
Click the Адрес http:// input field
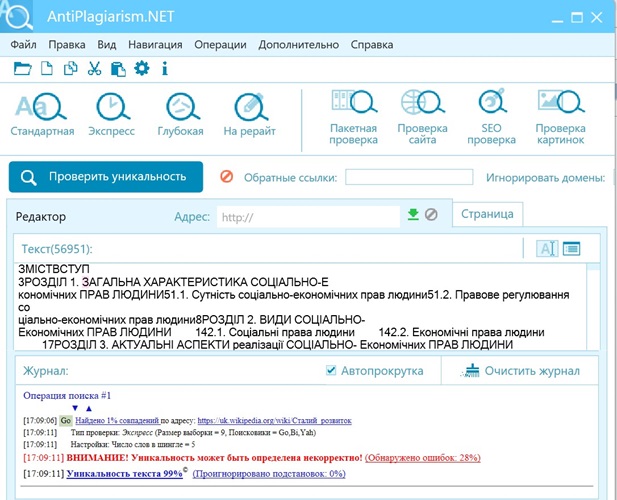(308, 217)
